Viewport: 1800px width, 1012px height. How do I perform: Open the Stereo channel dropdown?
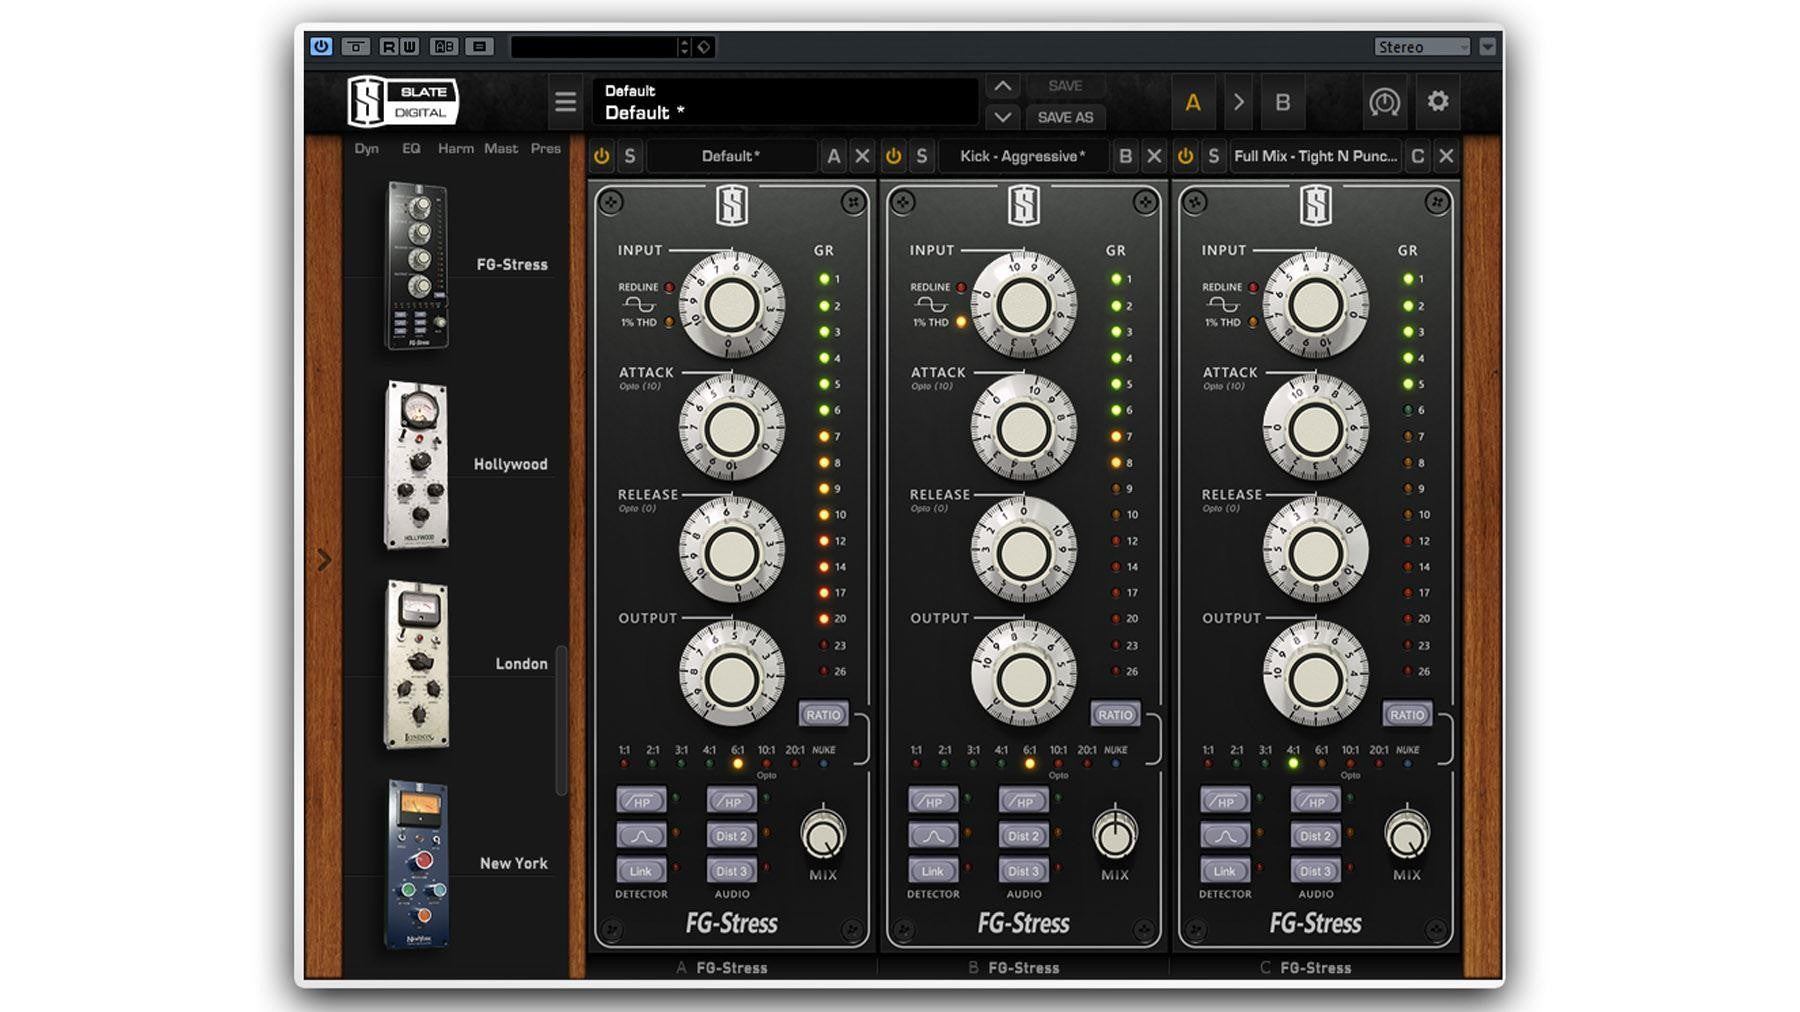coord(1422,46)
